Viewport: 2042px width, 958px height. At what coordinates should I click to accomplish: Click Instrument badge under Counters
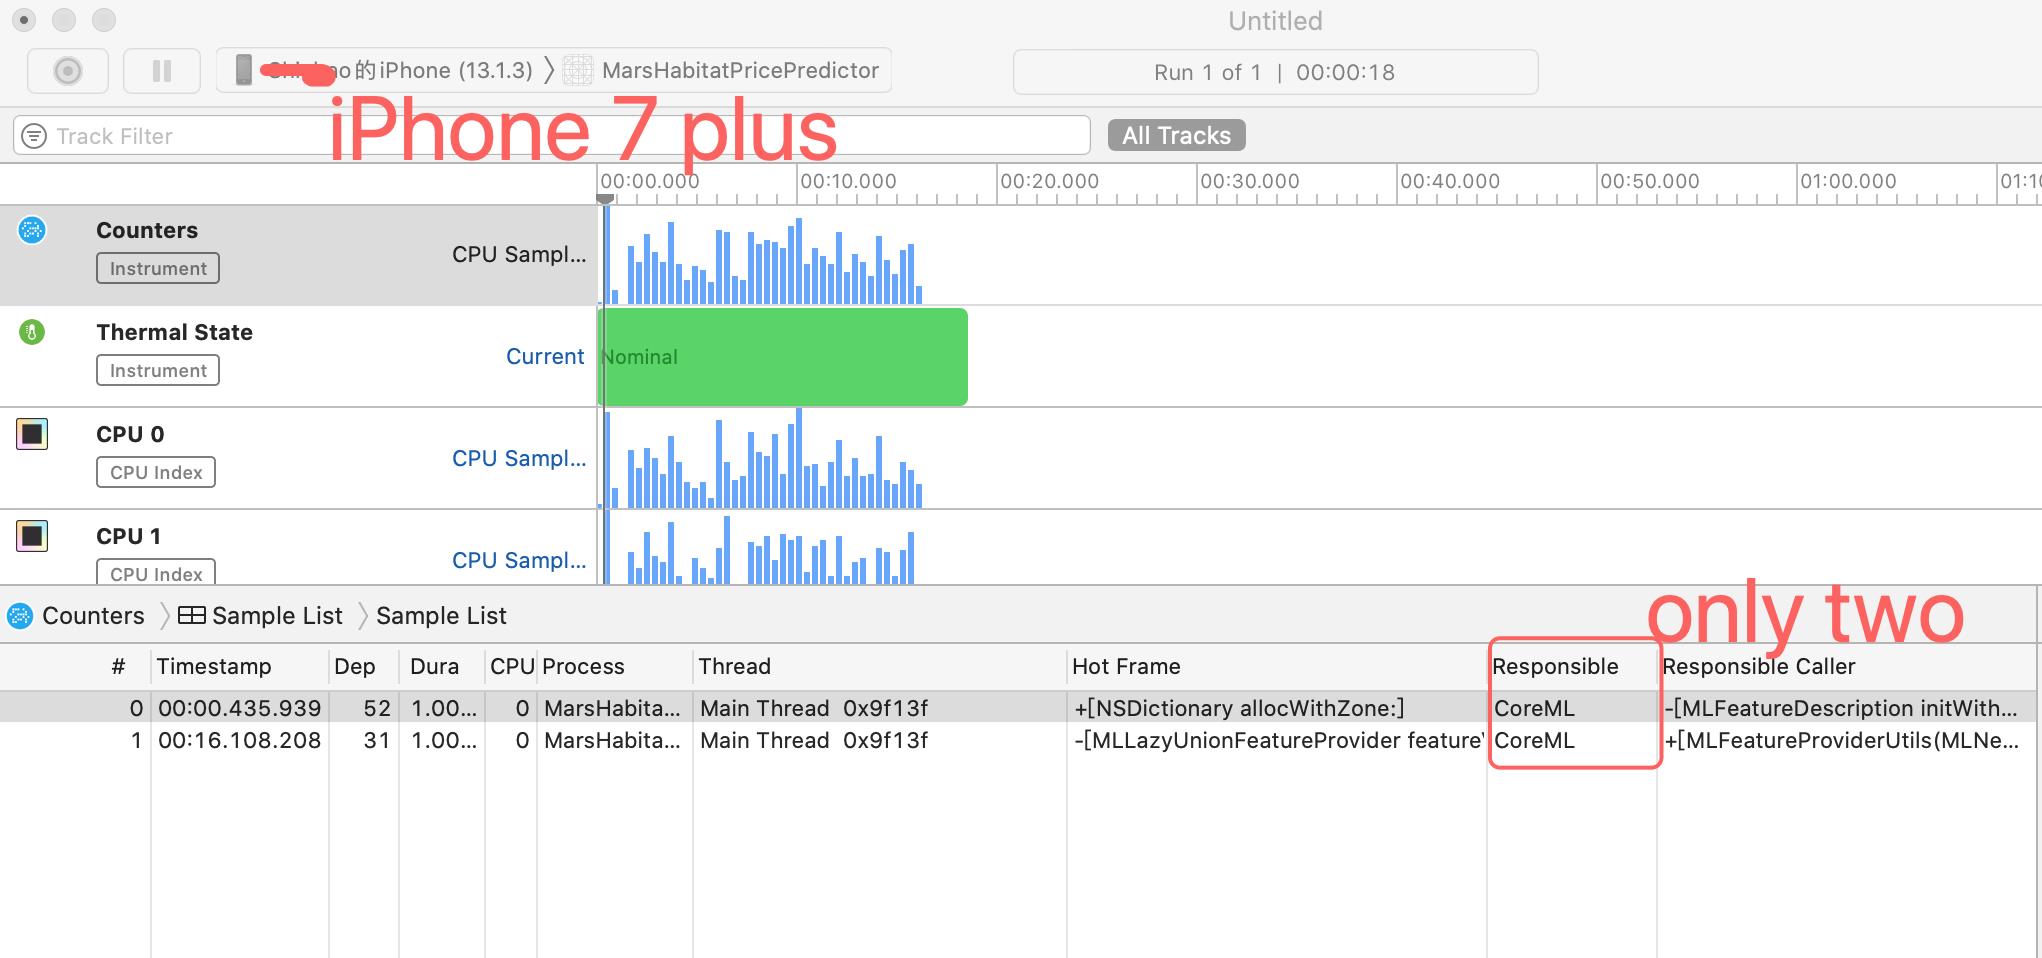158,268
